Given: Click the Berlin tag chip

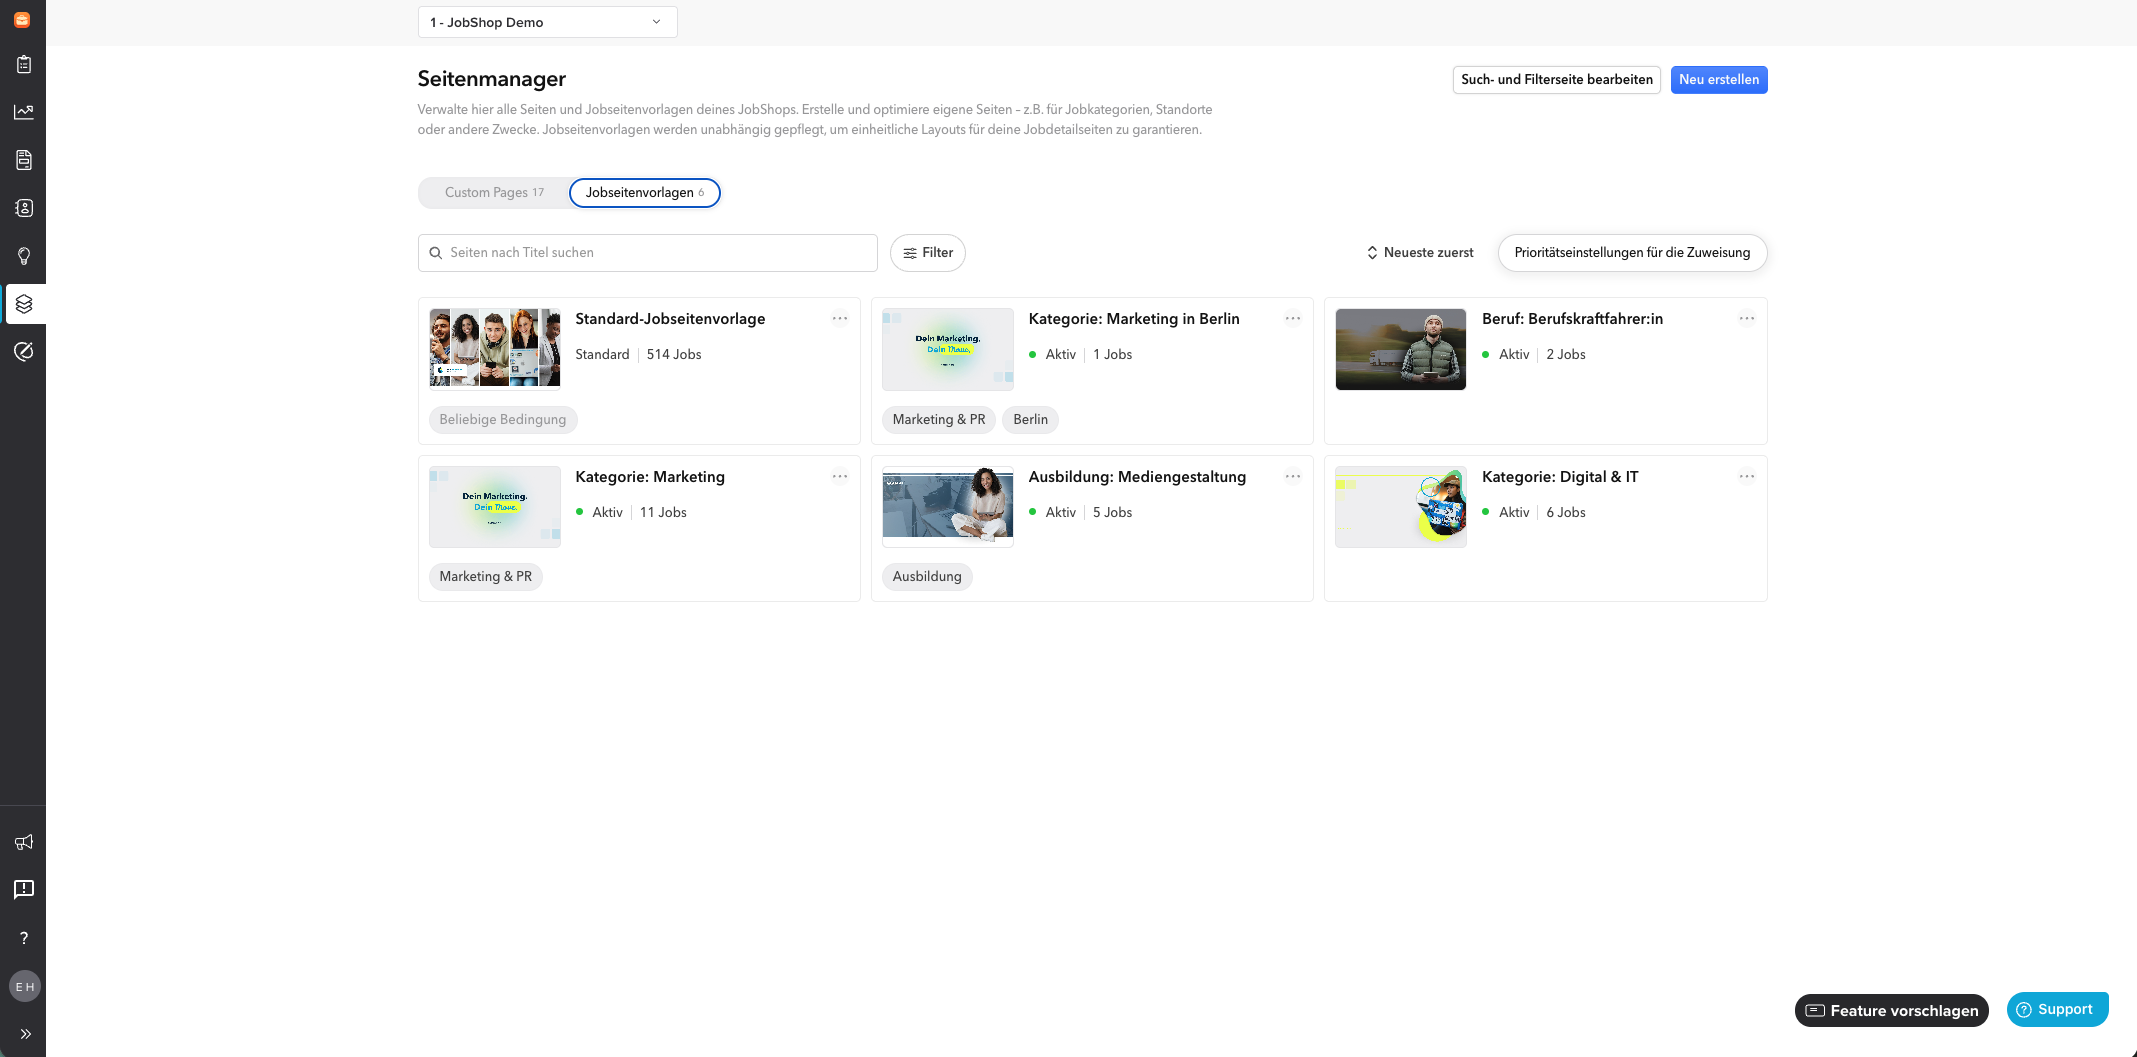Looking at the screenshot, I should (x=1030, y=420).
